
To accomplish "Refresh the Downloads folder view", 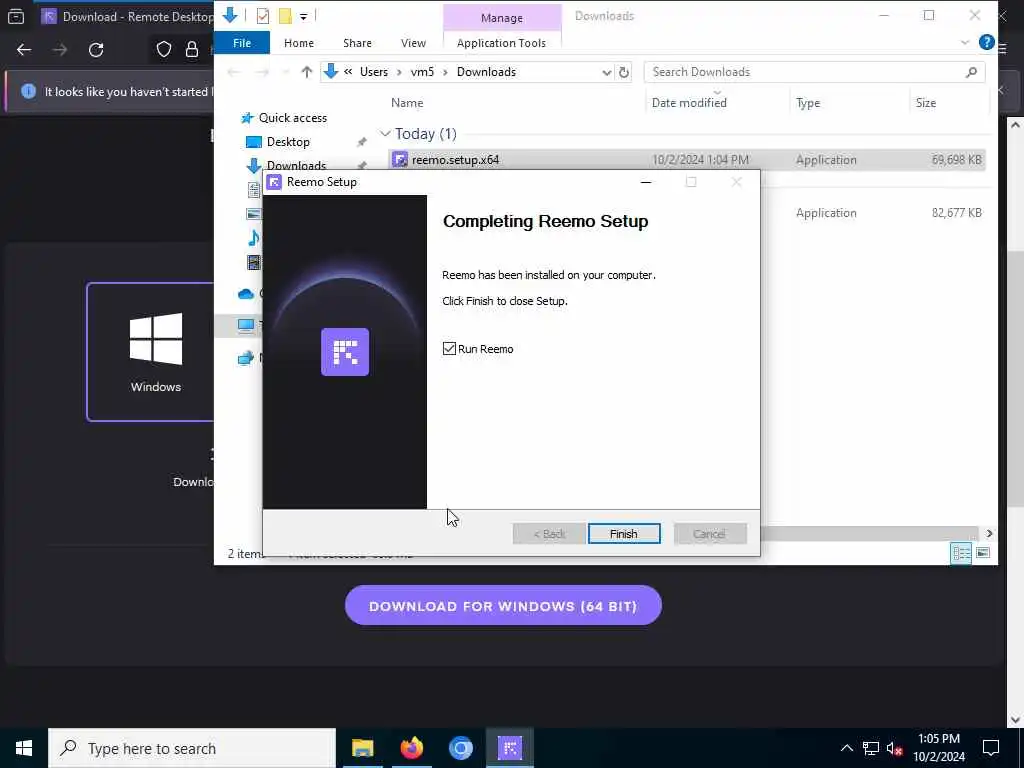I will (x=624, y=72).
